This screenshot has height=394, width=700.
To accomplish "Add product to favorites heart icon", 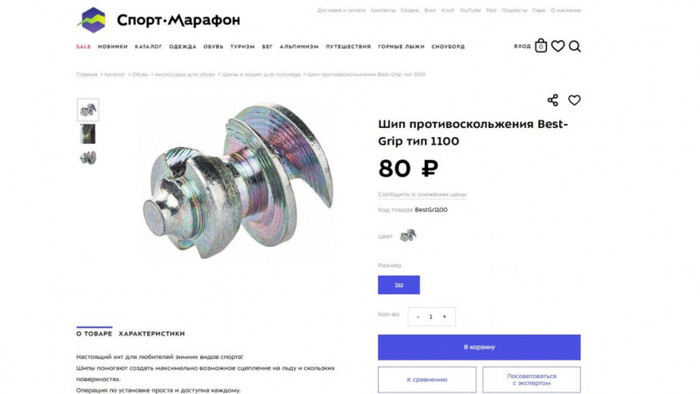I will pyautogui.click(x=574, y=100).
